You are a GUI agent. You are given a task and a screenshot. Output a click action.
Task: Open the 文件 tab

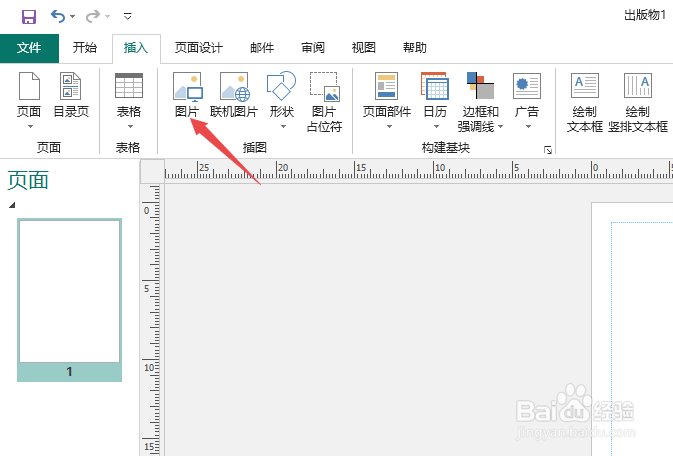click(x=29, y=48)
